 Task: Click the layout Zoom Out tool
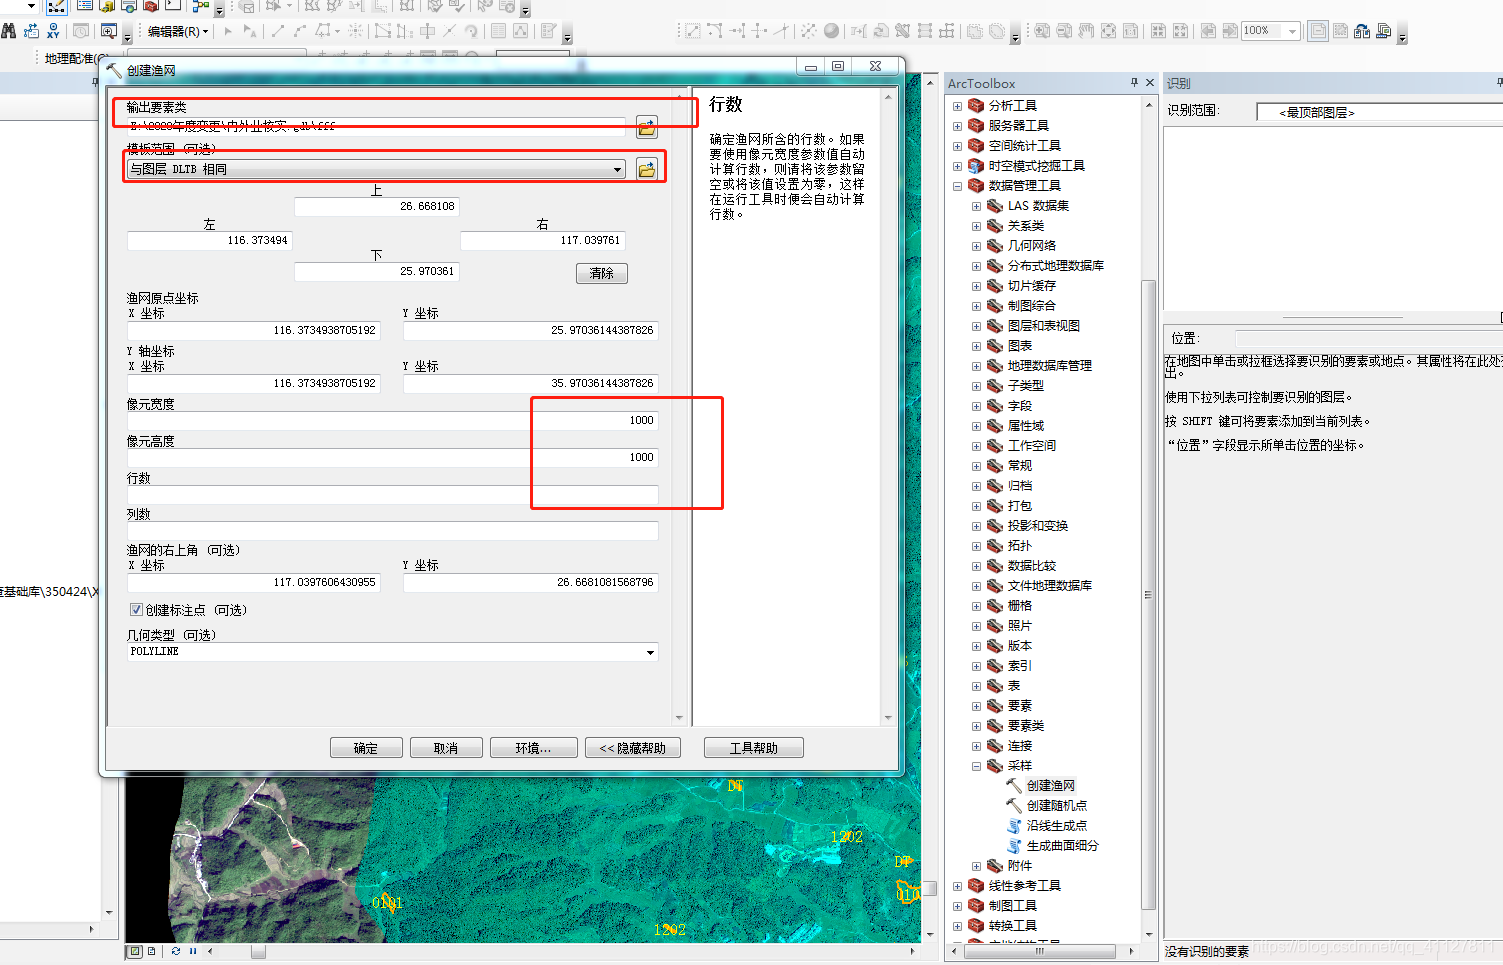point(1064,31)
